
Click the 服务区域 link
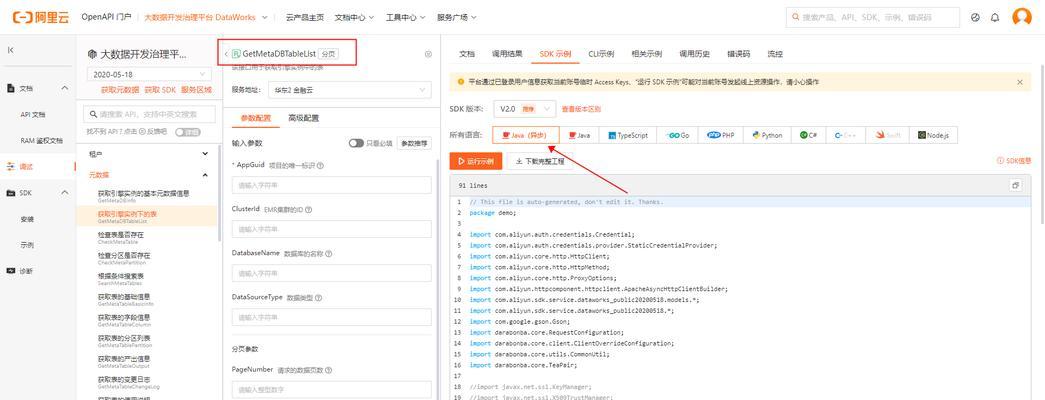tap(196, 89)
